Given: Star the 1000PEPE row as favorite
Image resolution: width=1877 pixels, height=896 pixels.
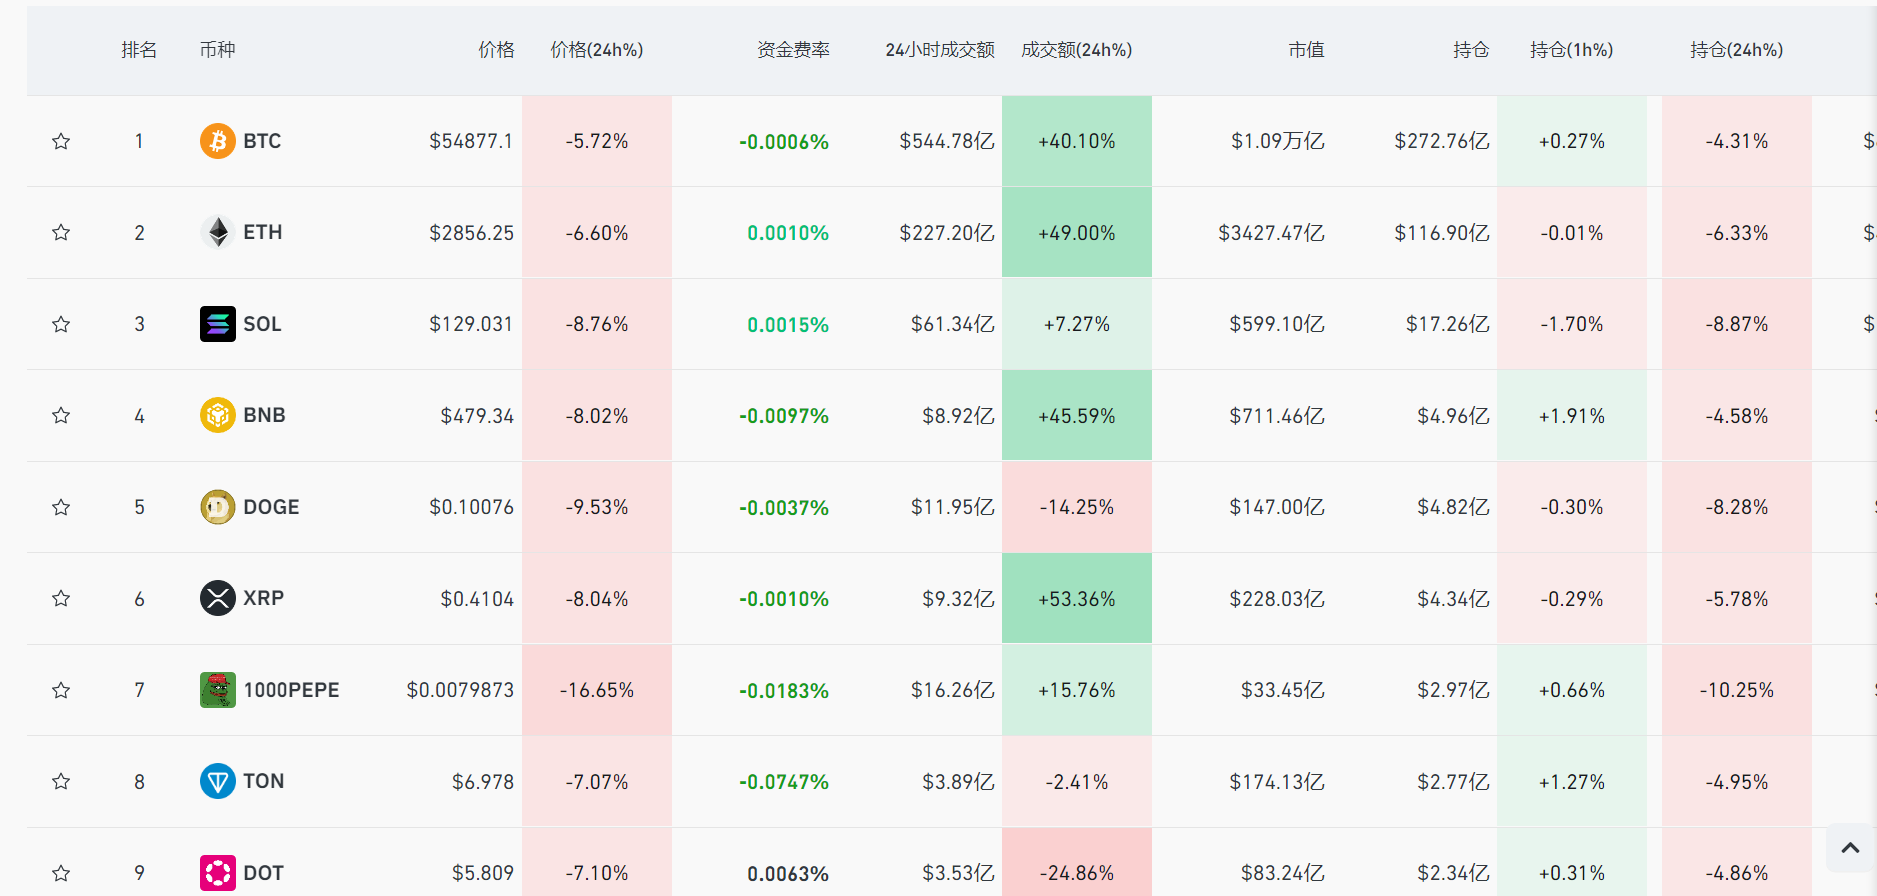Looking at the screenshot, I should click(x=61, y=690).
